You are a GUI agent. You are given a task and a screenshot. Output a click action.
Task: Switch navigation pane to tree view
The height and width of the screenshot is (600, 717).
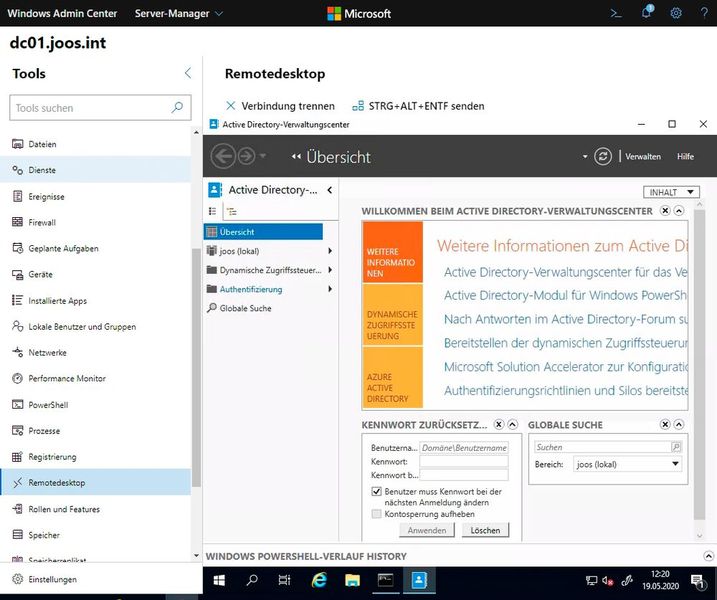pyautogui.click(x=232, y=211)
